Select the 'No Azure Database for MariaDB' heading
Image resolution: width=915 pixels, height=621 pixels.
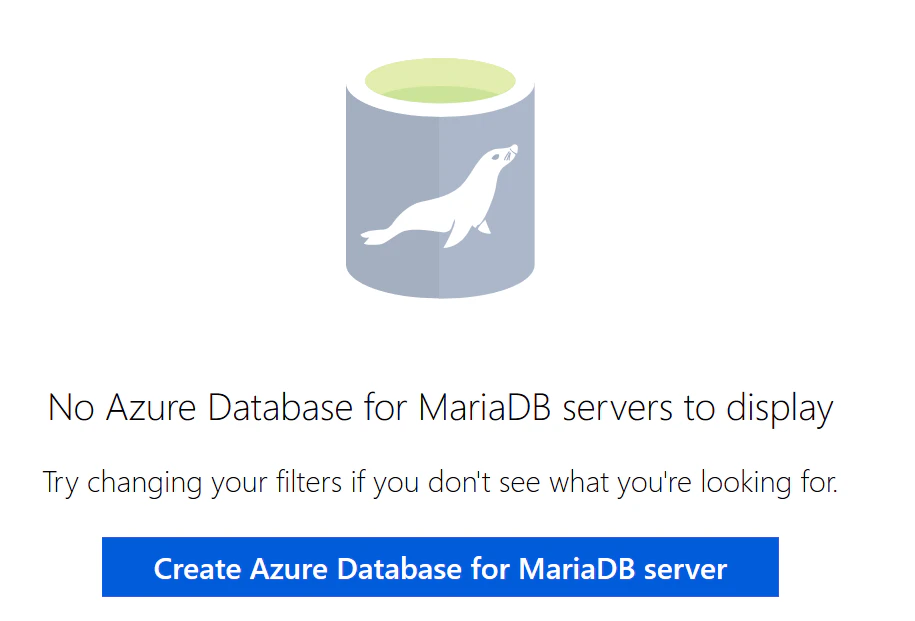click(441, 407)
